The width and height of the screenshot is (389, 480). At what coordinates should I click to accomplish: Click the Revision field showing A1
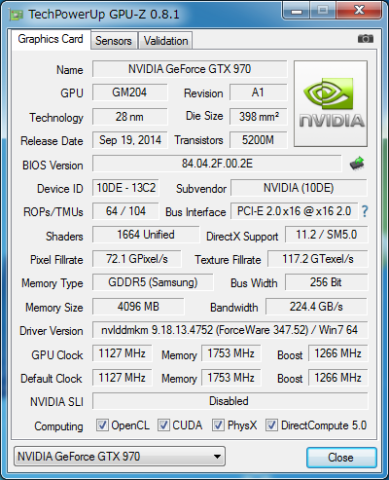coord(258,92)
